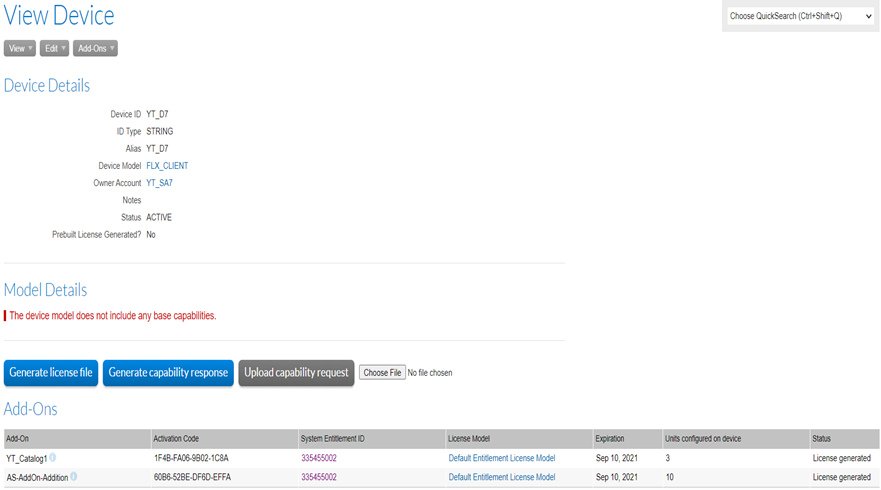Click the Add-On column header
Viewport: 881px width, 490px height.
[x=78, y=438]
